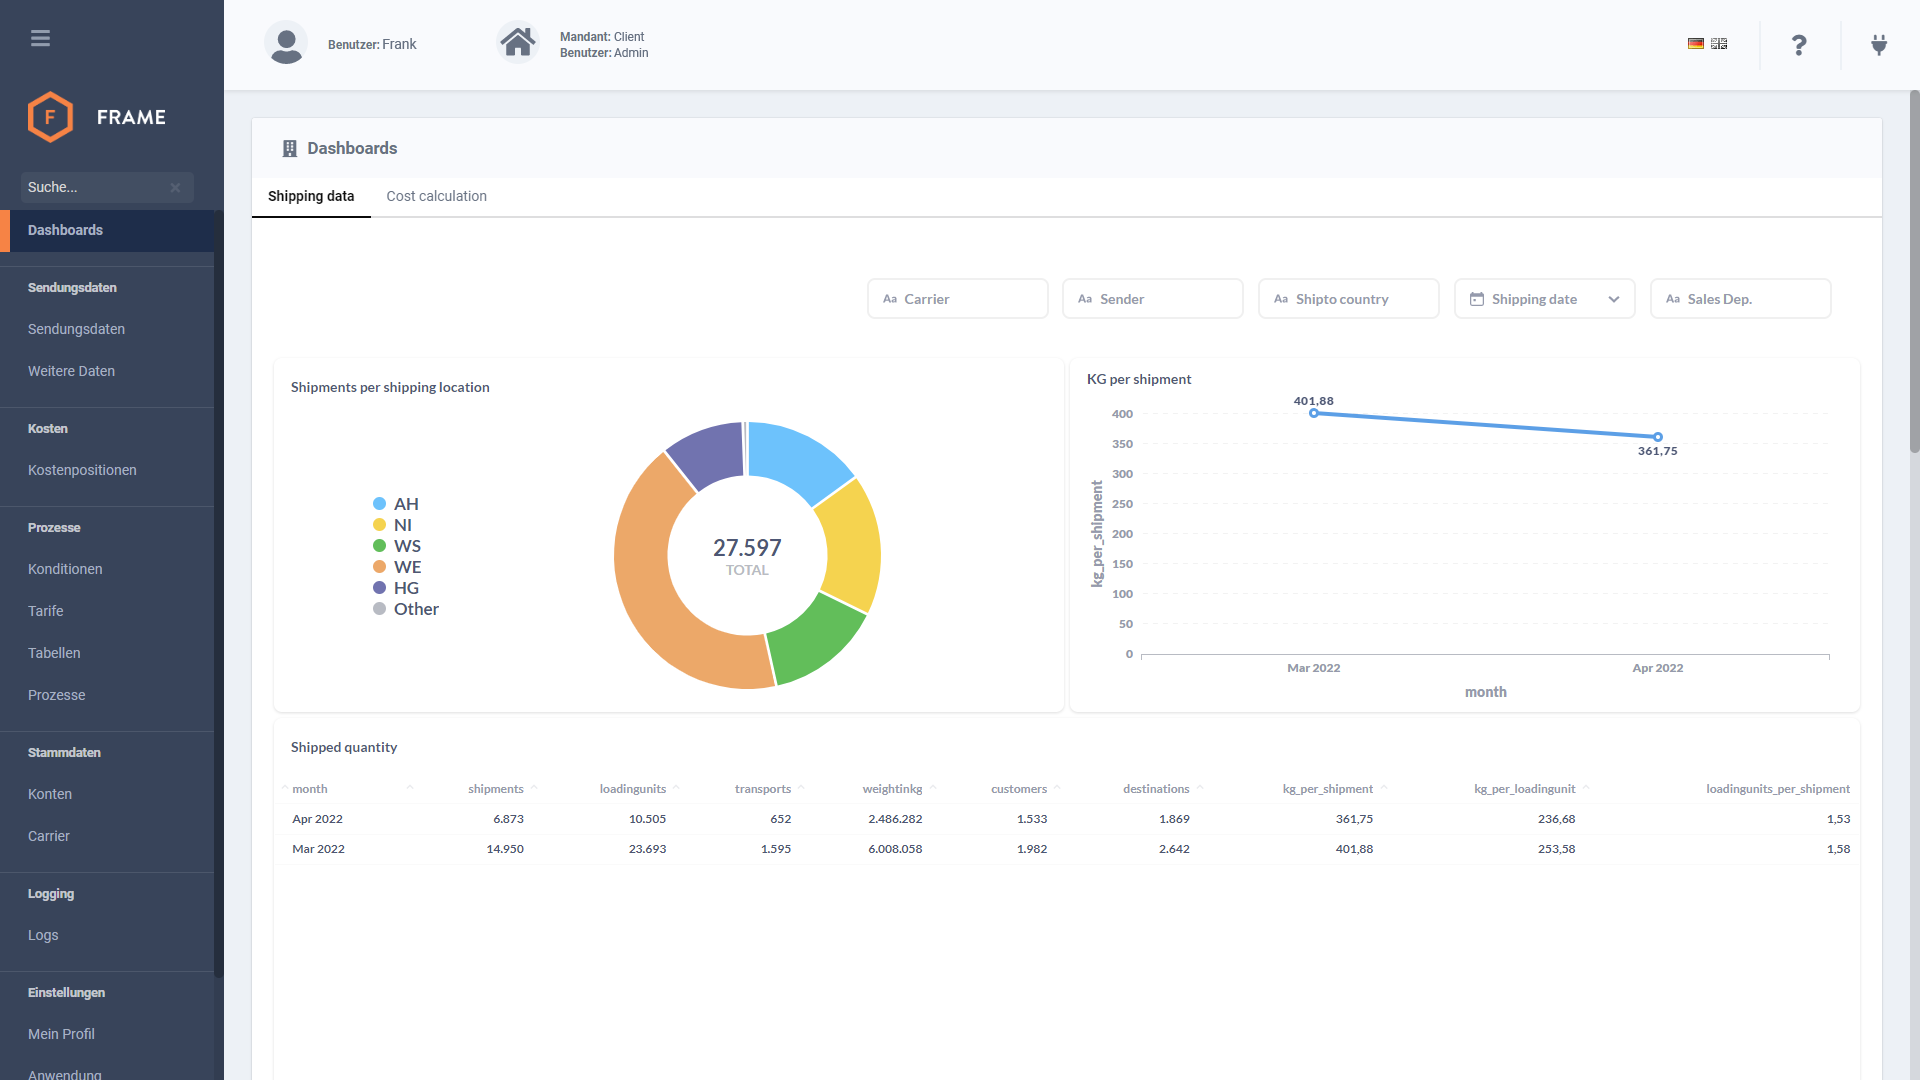
Task: Switch language with German flag icon
Action: click(x=1695, y=44)
